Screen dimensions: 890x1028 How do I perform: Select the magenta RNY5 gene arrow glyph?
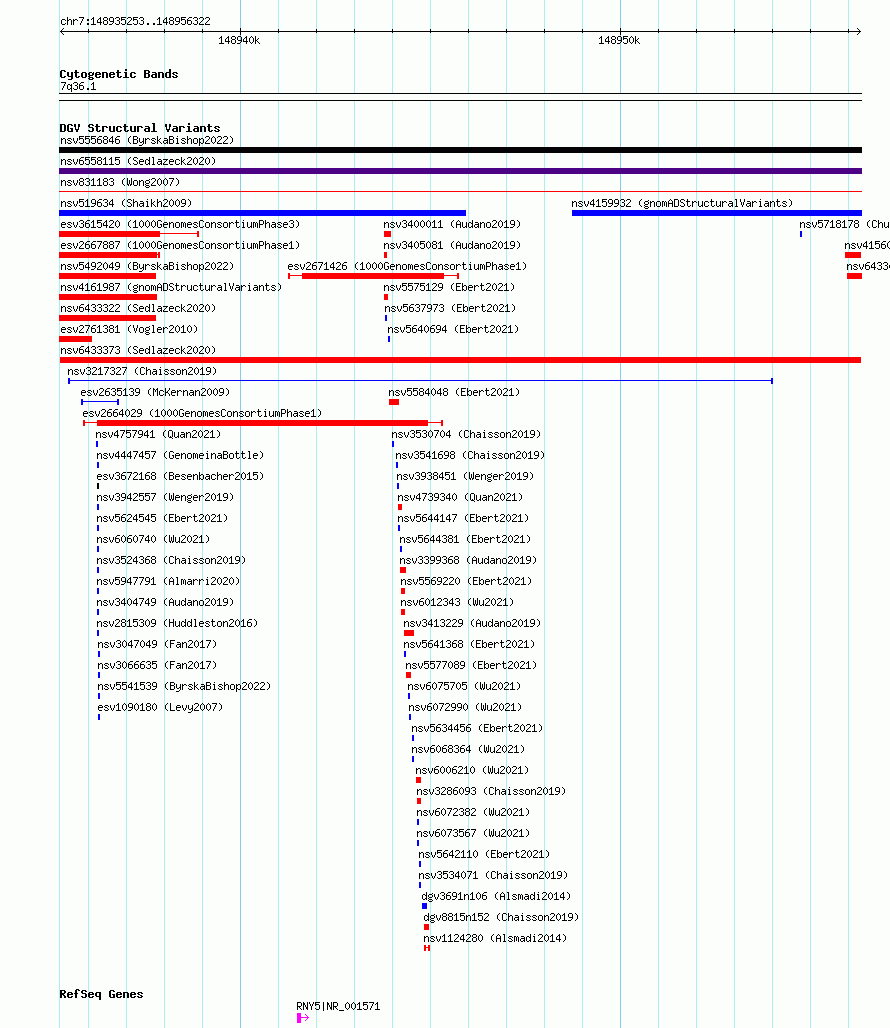click(302, 1018)
